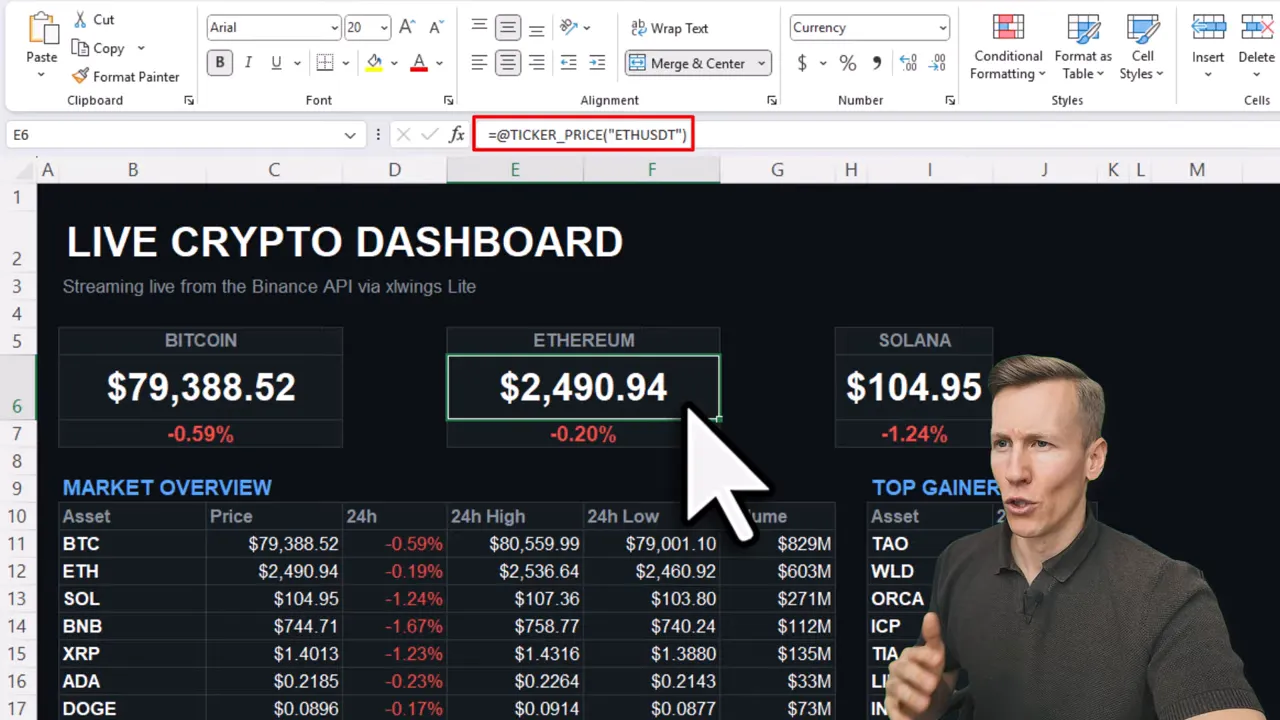Select column D header
This screenshot has width=1280, height=720.
click(394, 170)
